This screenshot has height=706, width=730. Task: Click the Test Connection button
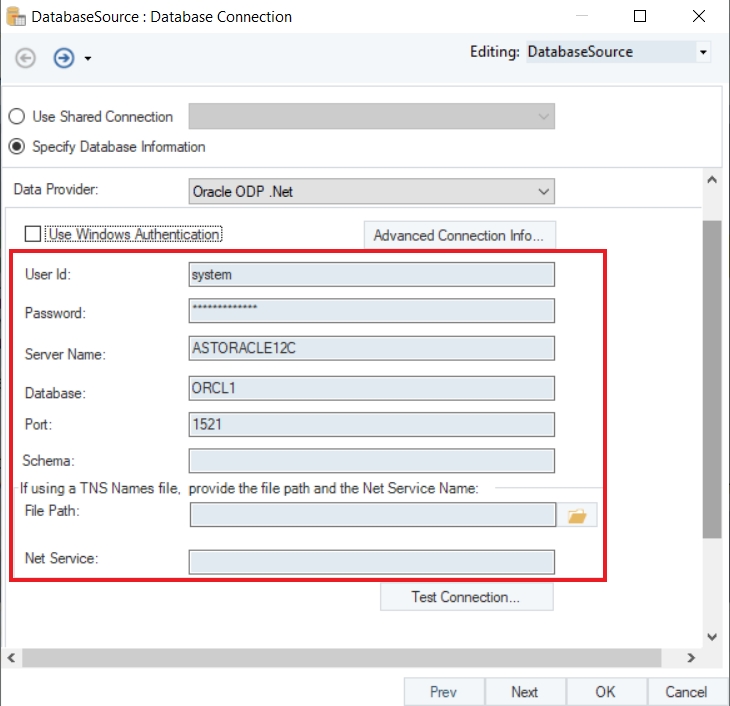click(x=466, y=597)
